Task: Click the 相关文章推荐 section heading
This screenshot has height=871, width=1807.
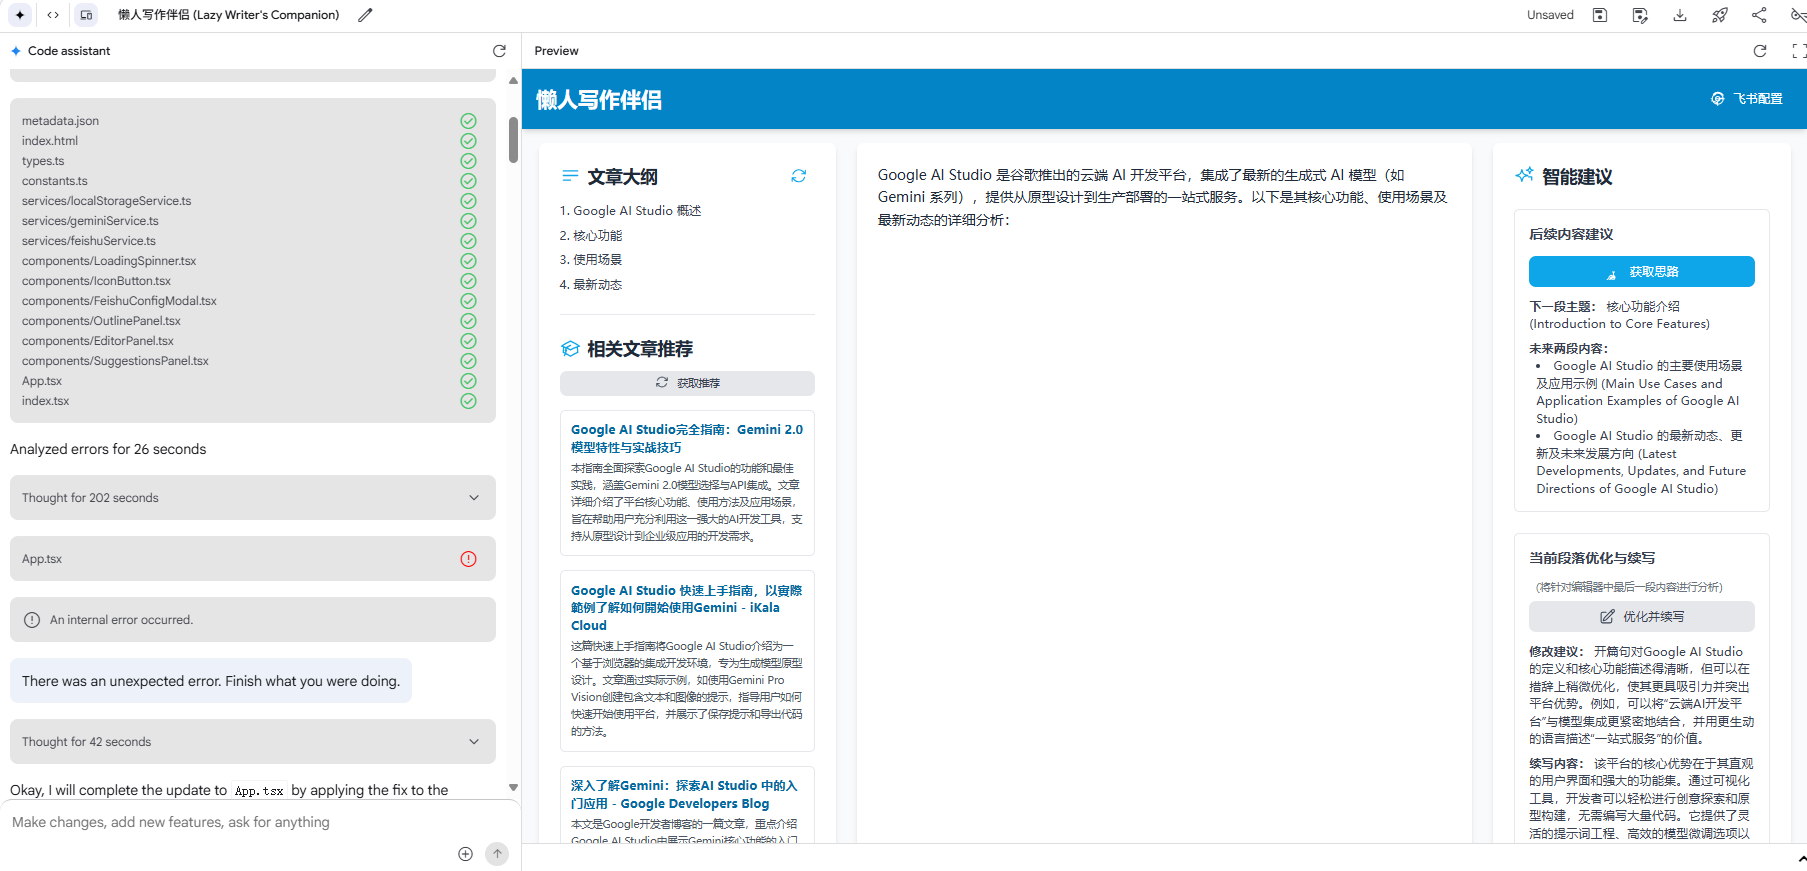Action: pos(640,349)
